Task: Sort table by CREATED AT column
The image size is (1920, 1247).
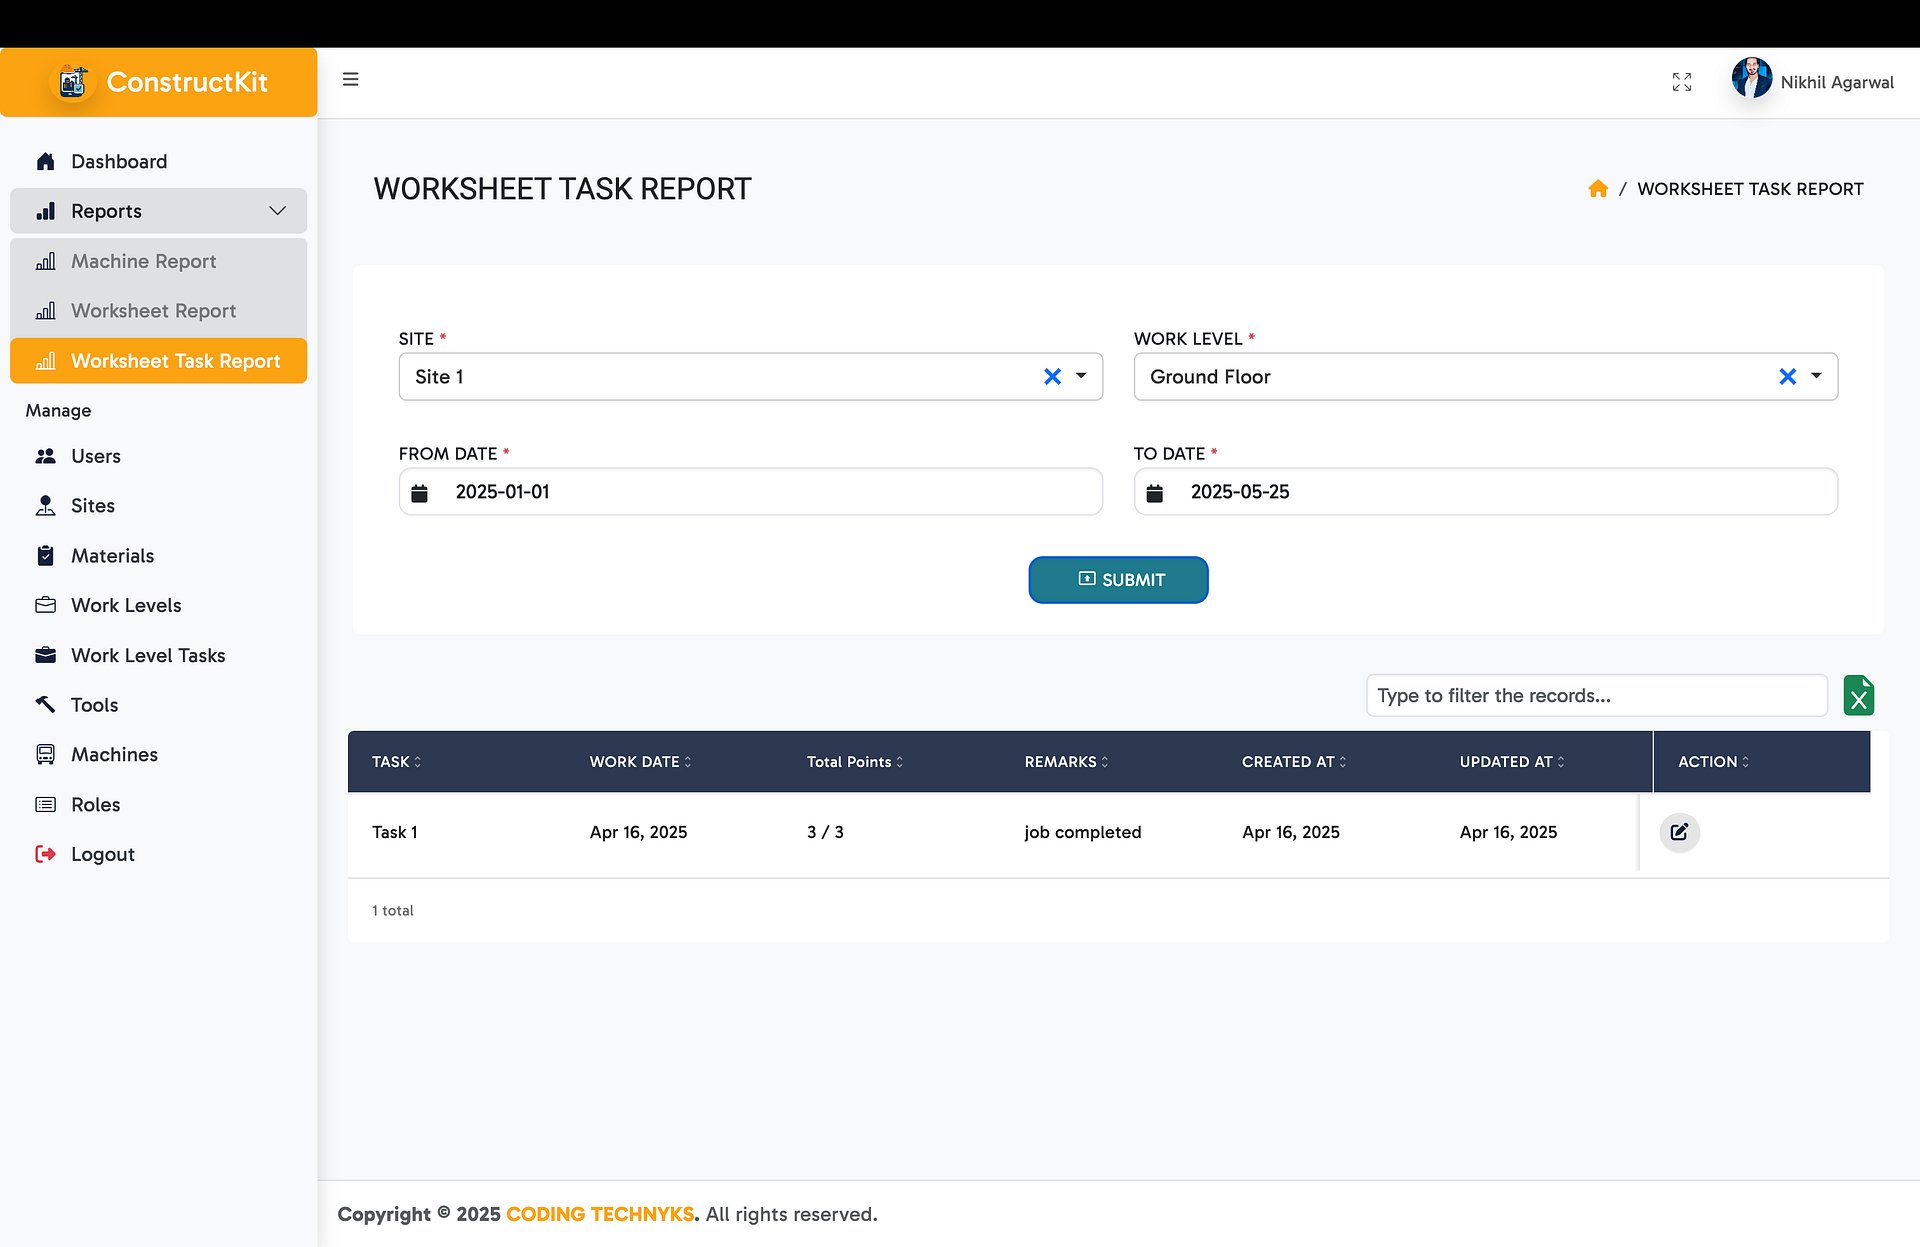Action: [x=1294, y=762]
